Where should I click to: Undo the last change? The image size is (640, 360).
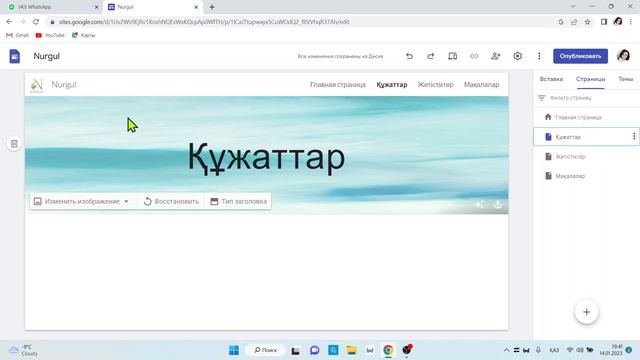coord(409,56)
